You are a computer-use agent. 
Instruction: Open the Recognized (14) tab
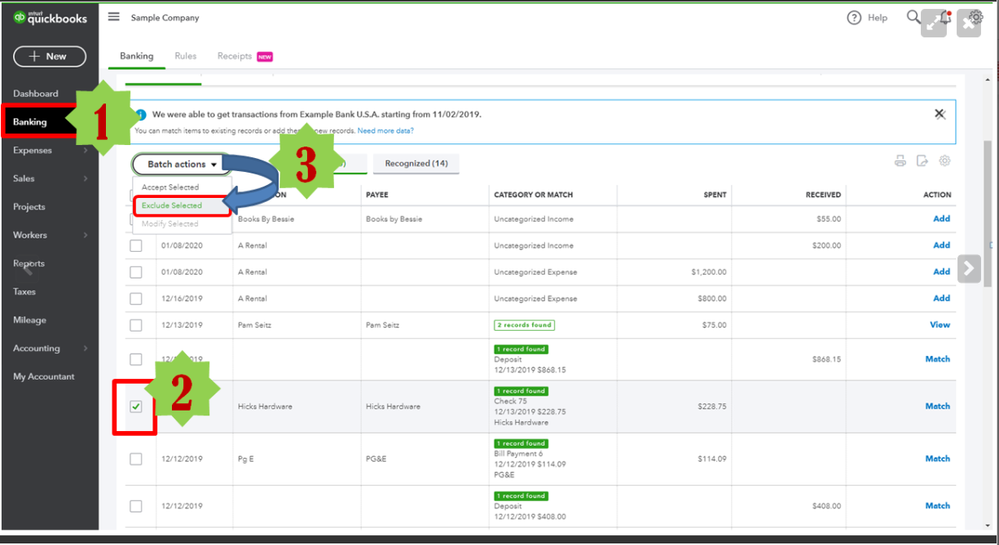coord(416,163)
